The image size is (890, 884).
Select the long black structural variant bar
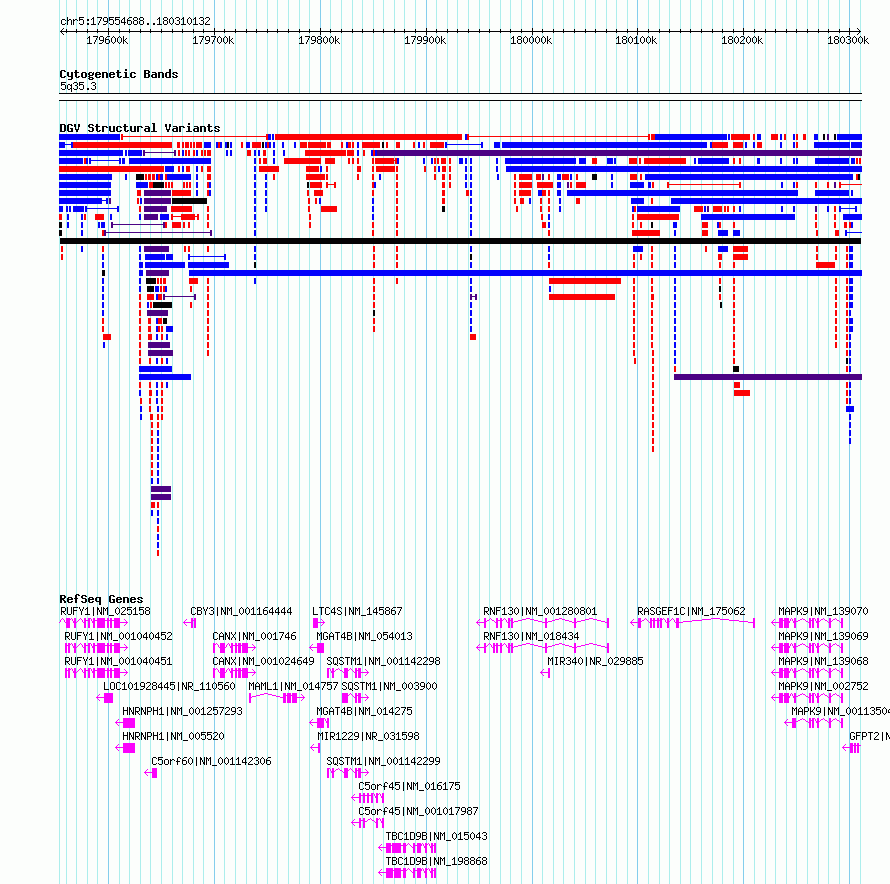click(460, 241)
